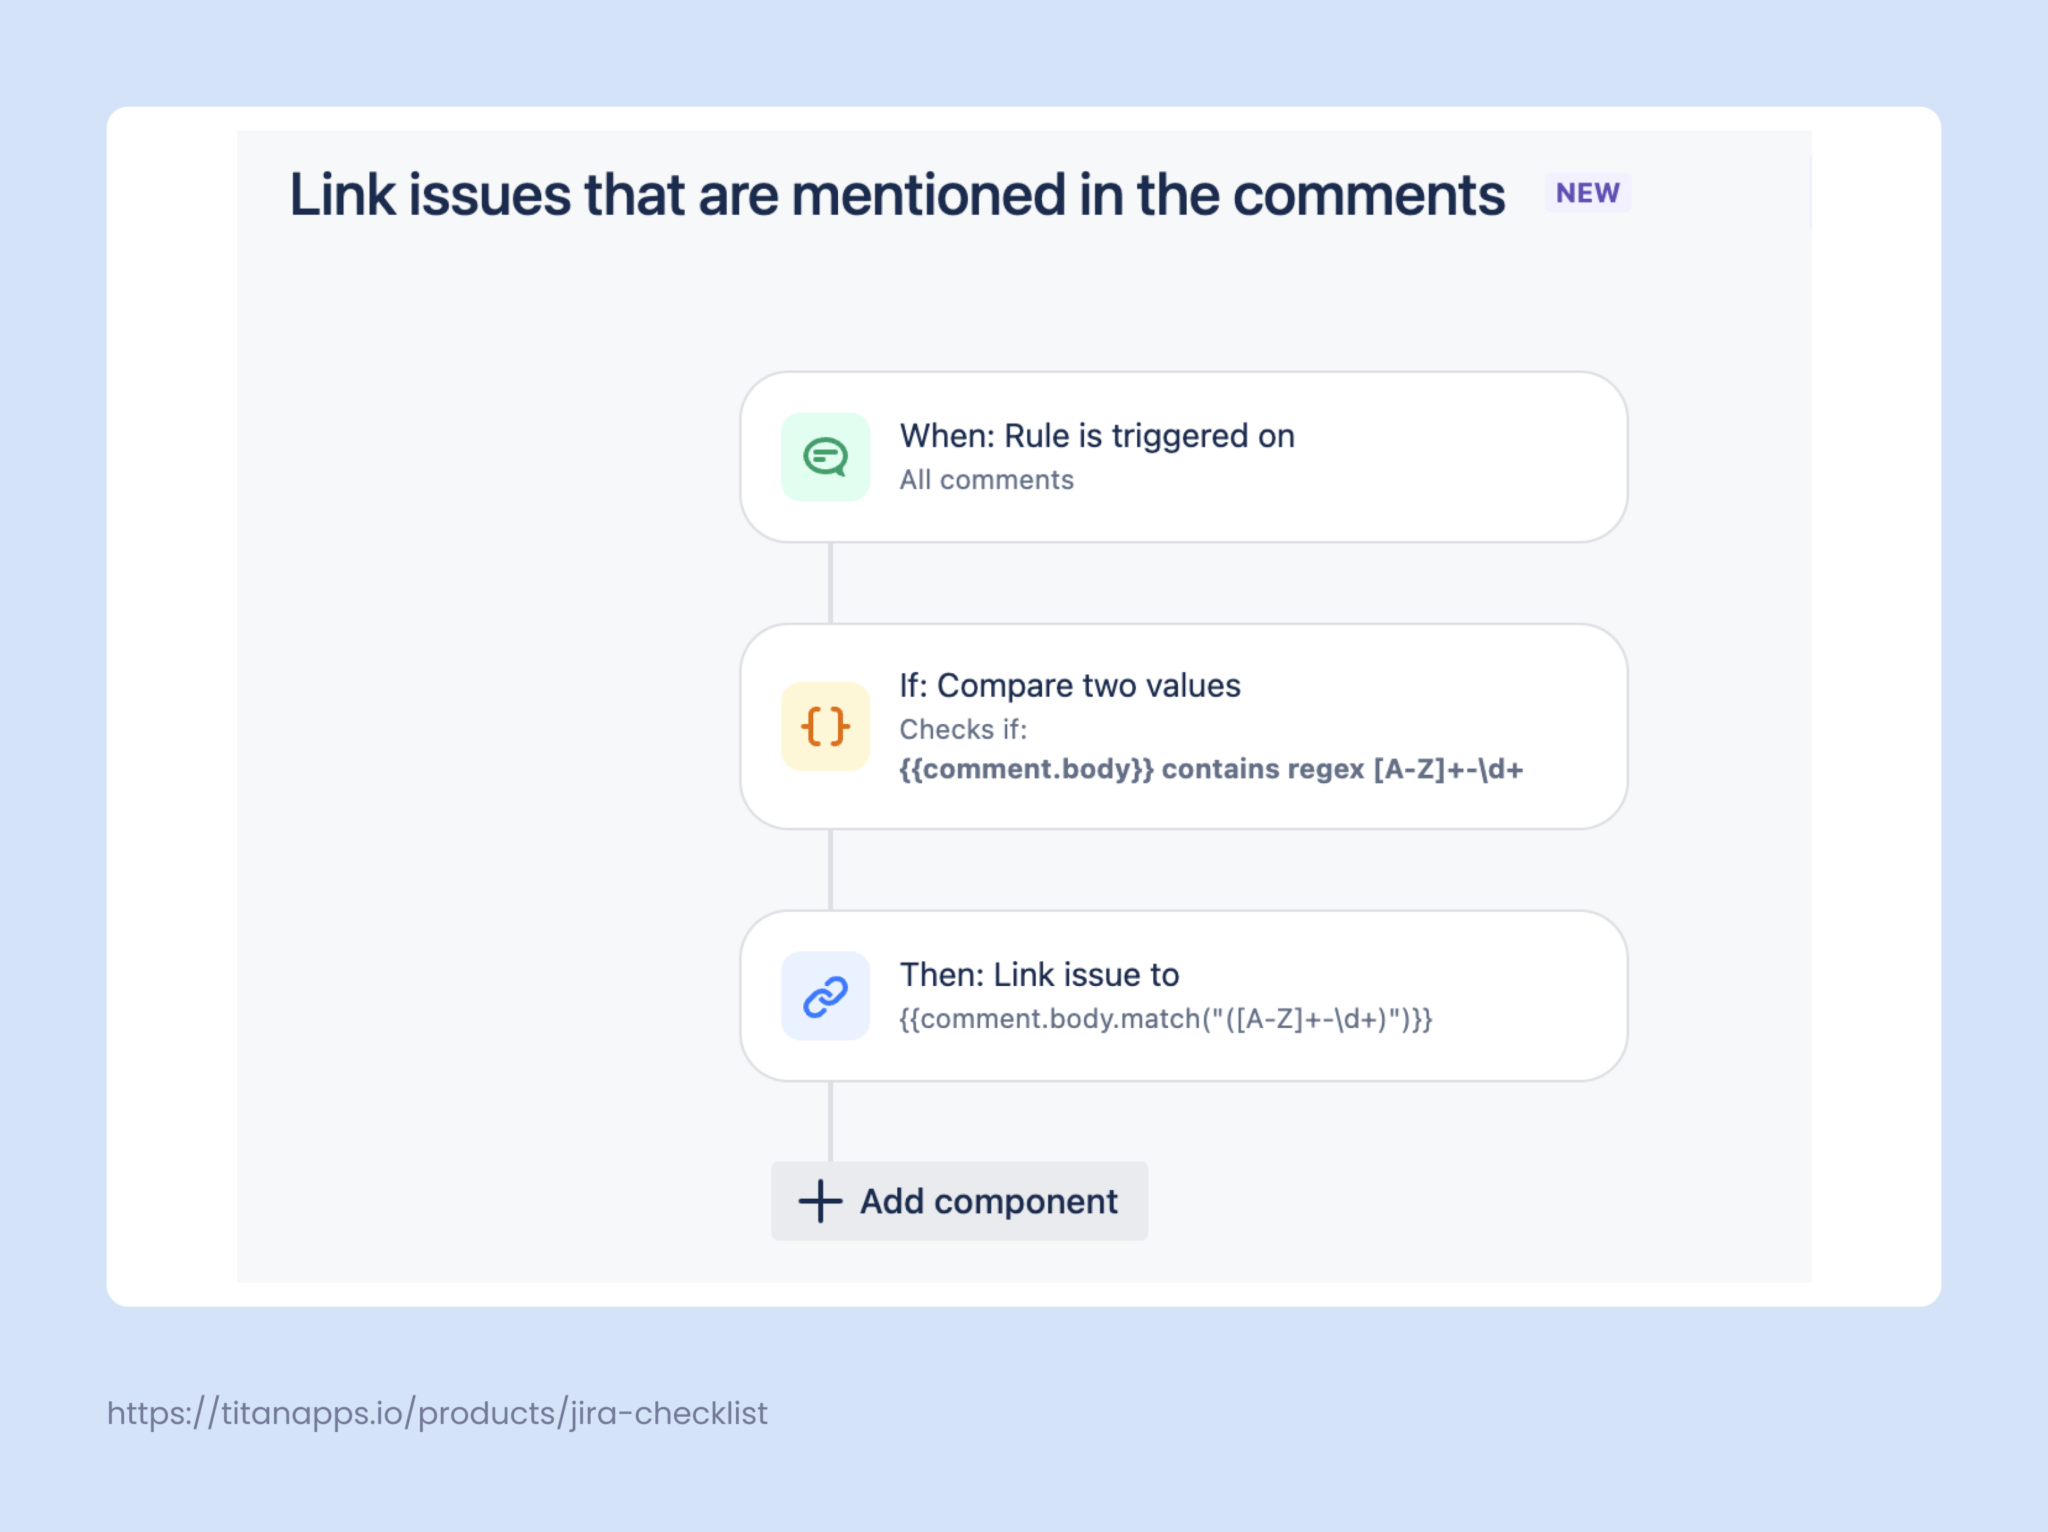Image resolution: width=2048 pixels, height=1532 pixels.
Task: Open the 'If: Compare two values' card
Action: (x=1184, y=726)
